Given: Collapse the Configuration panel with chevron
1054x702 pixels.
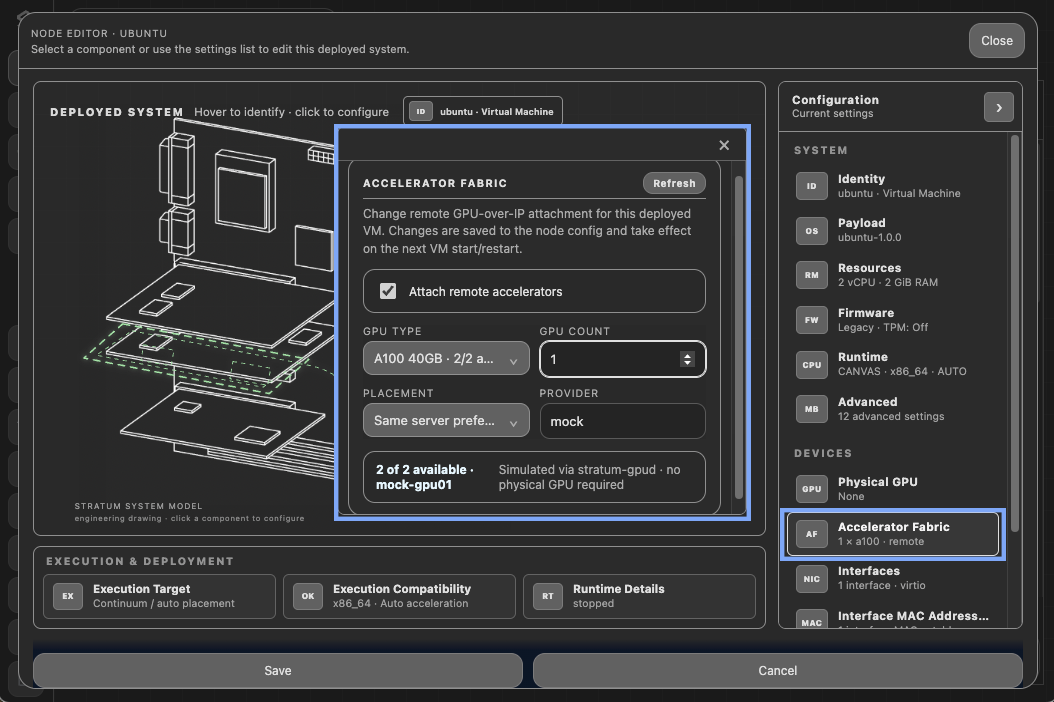Looking at the screenshot, I should 999,108.
